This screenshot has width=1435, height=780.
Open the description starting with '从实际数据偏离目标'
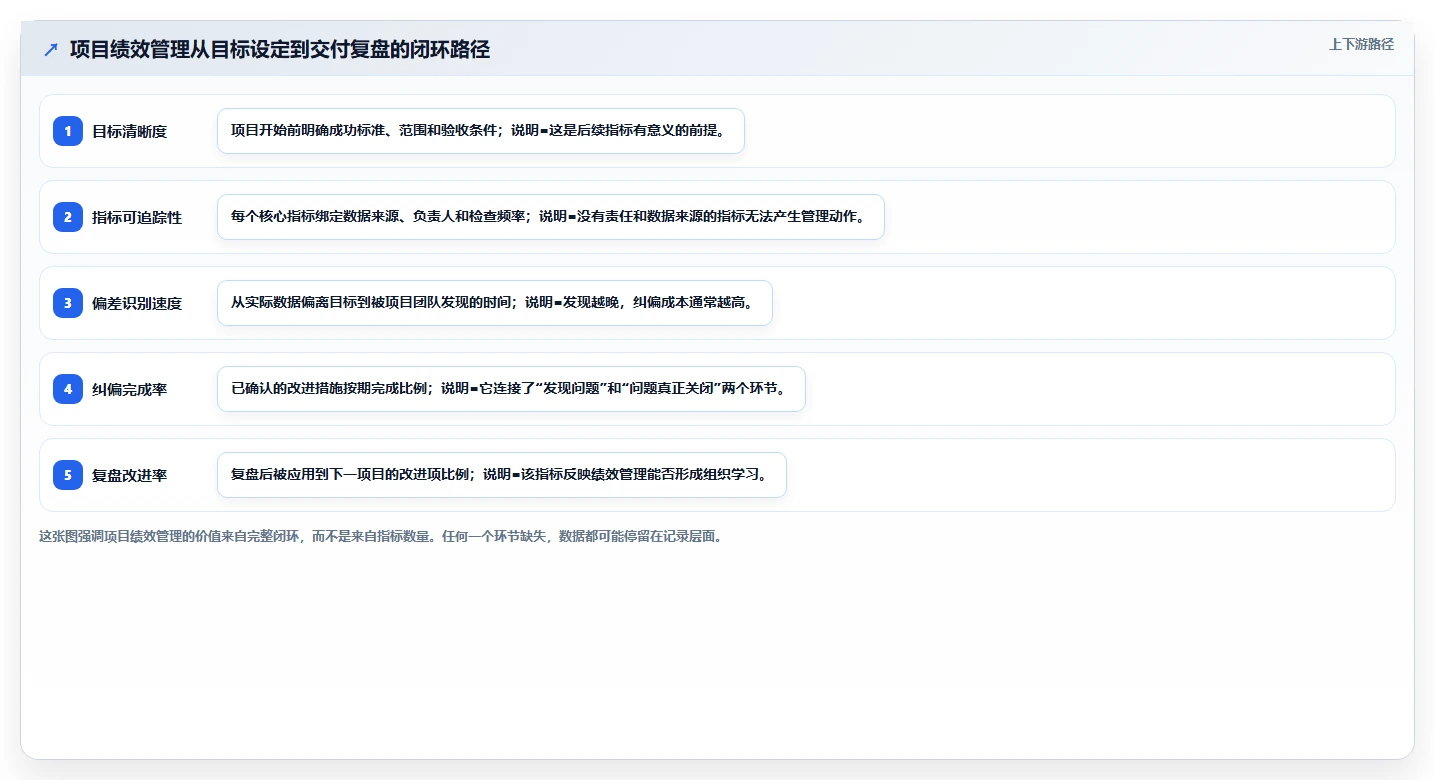(x=495, y=303)
